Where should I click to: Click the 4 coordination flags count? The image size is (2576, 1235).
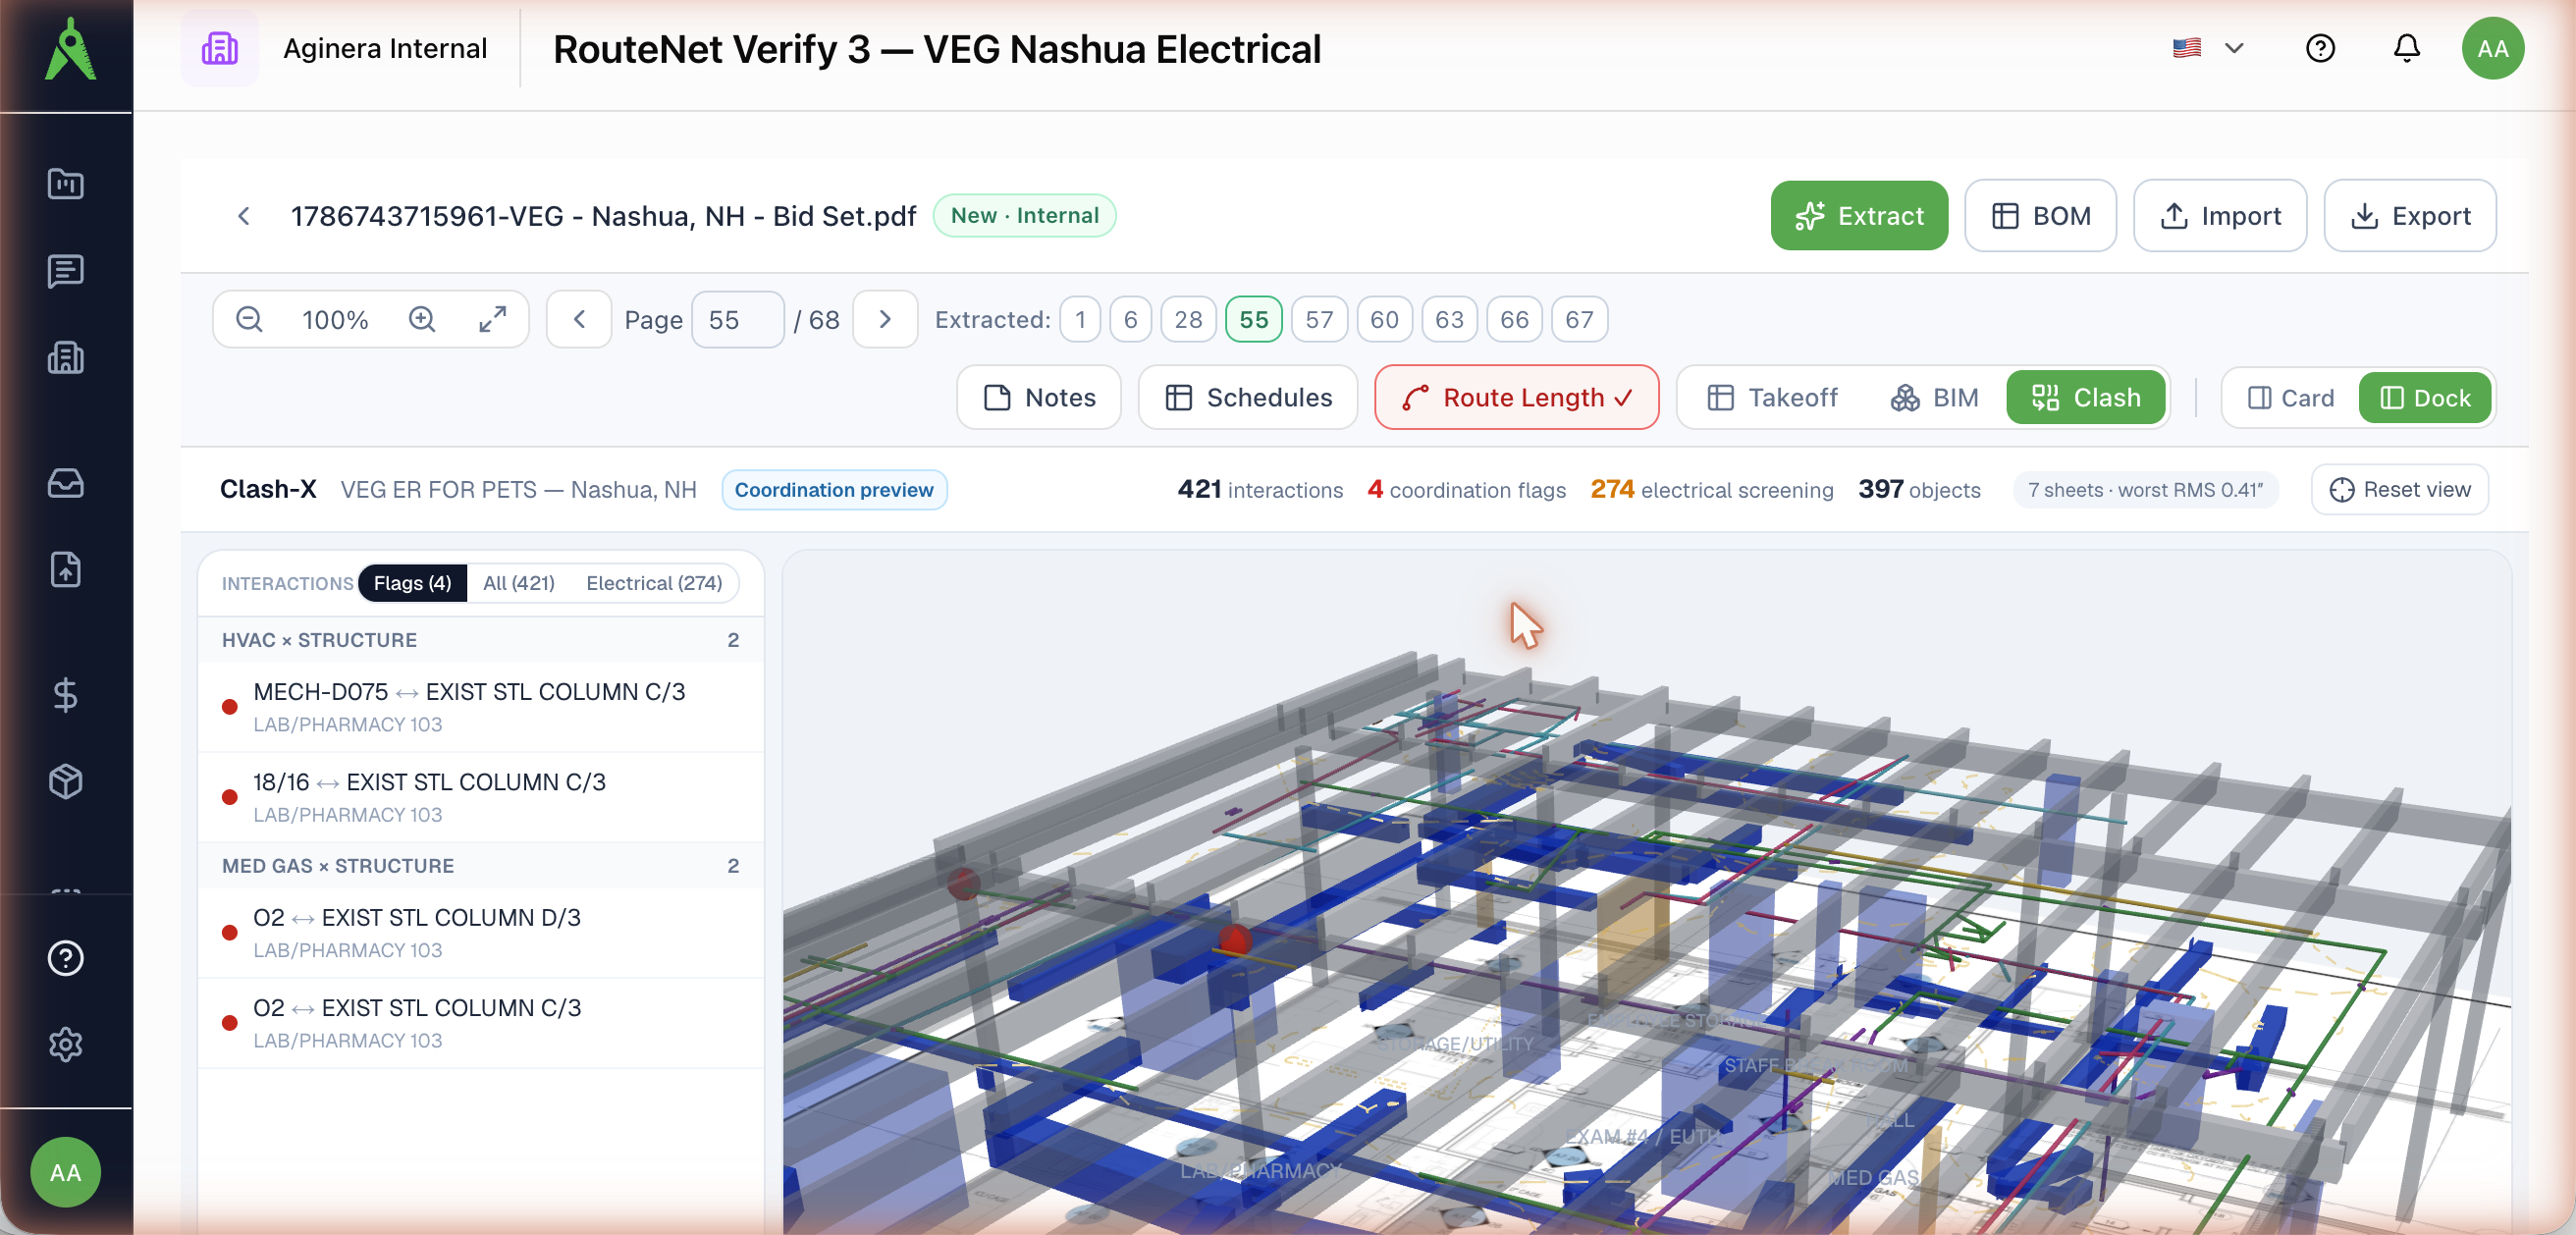pos(1466,490)
